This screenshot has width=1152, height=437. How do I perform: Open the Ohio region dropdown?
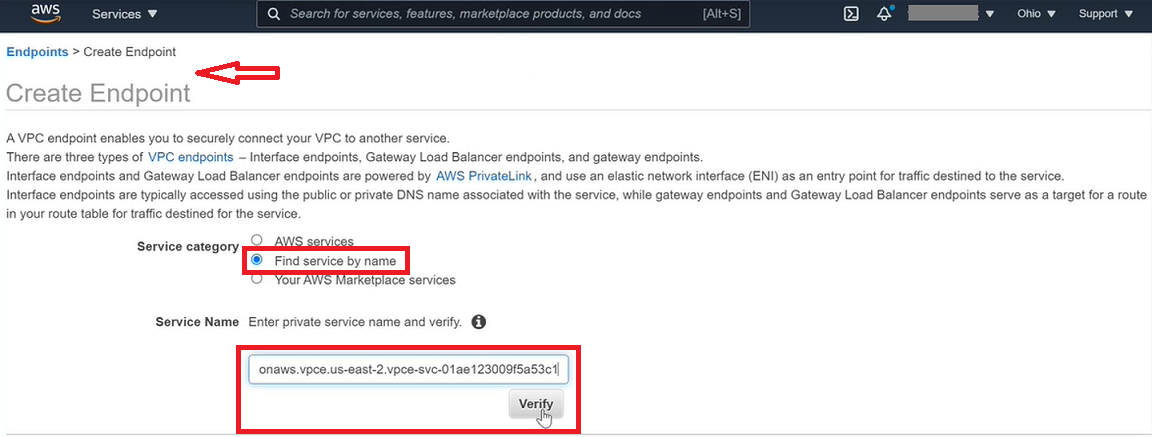click(x=1035, y=14)
